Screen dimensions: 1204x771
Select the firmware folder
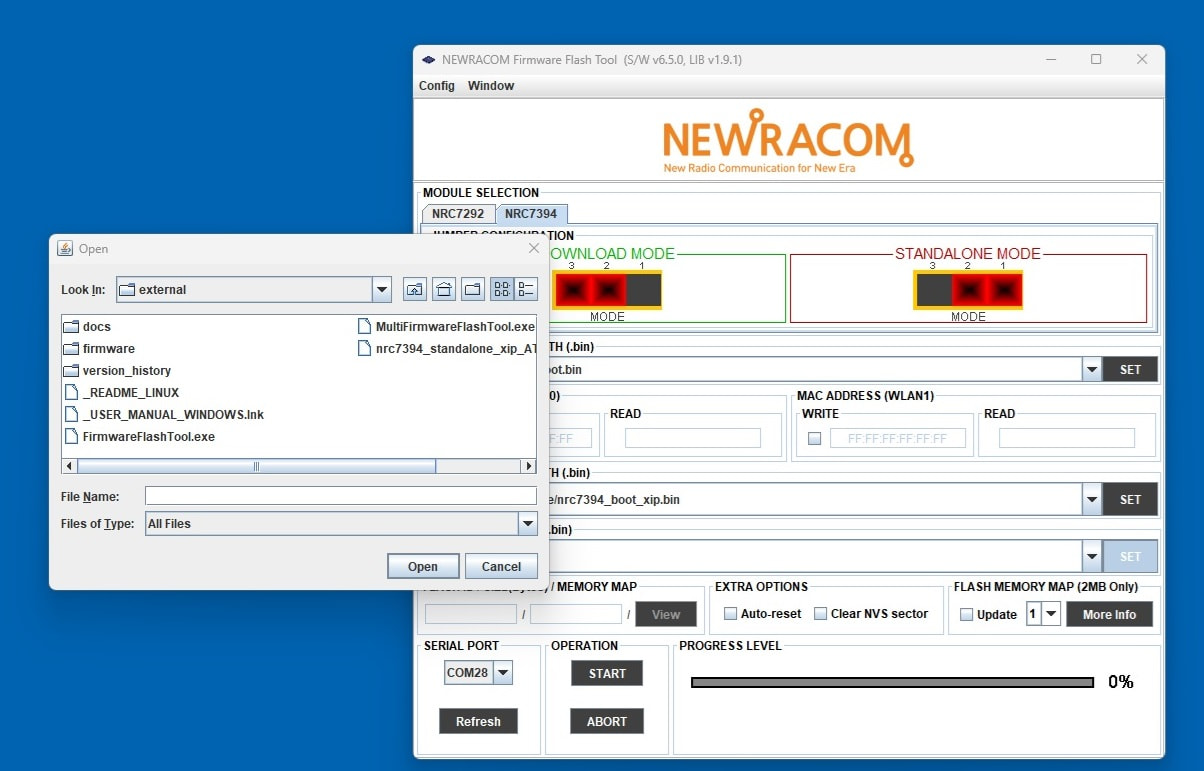tap(108, 349)
